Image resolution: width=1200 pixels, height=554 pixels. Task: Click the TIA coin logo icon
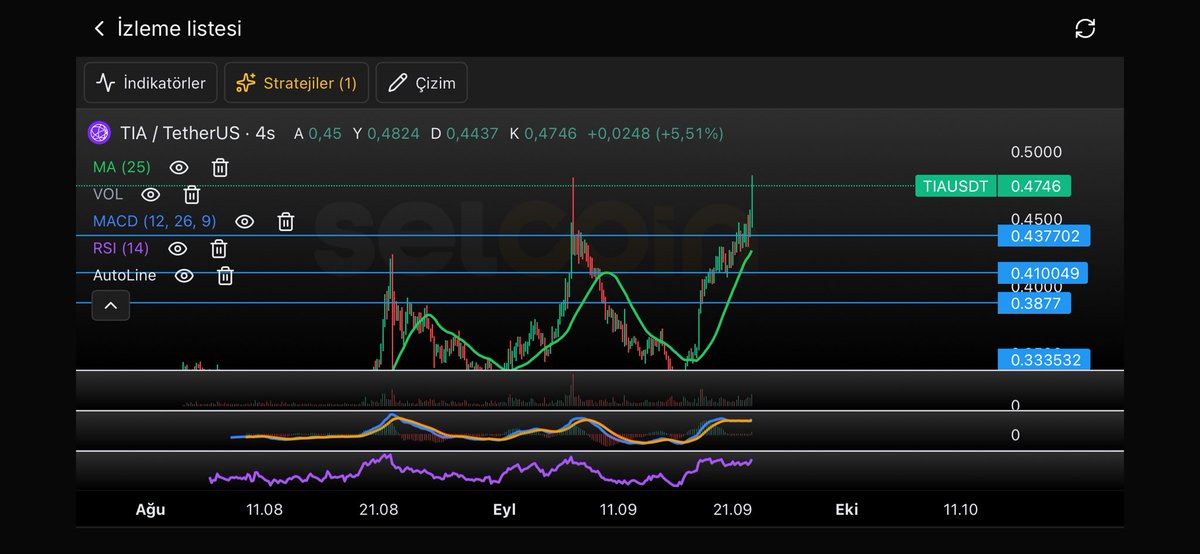[x=99, y=133]
